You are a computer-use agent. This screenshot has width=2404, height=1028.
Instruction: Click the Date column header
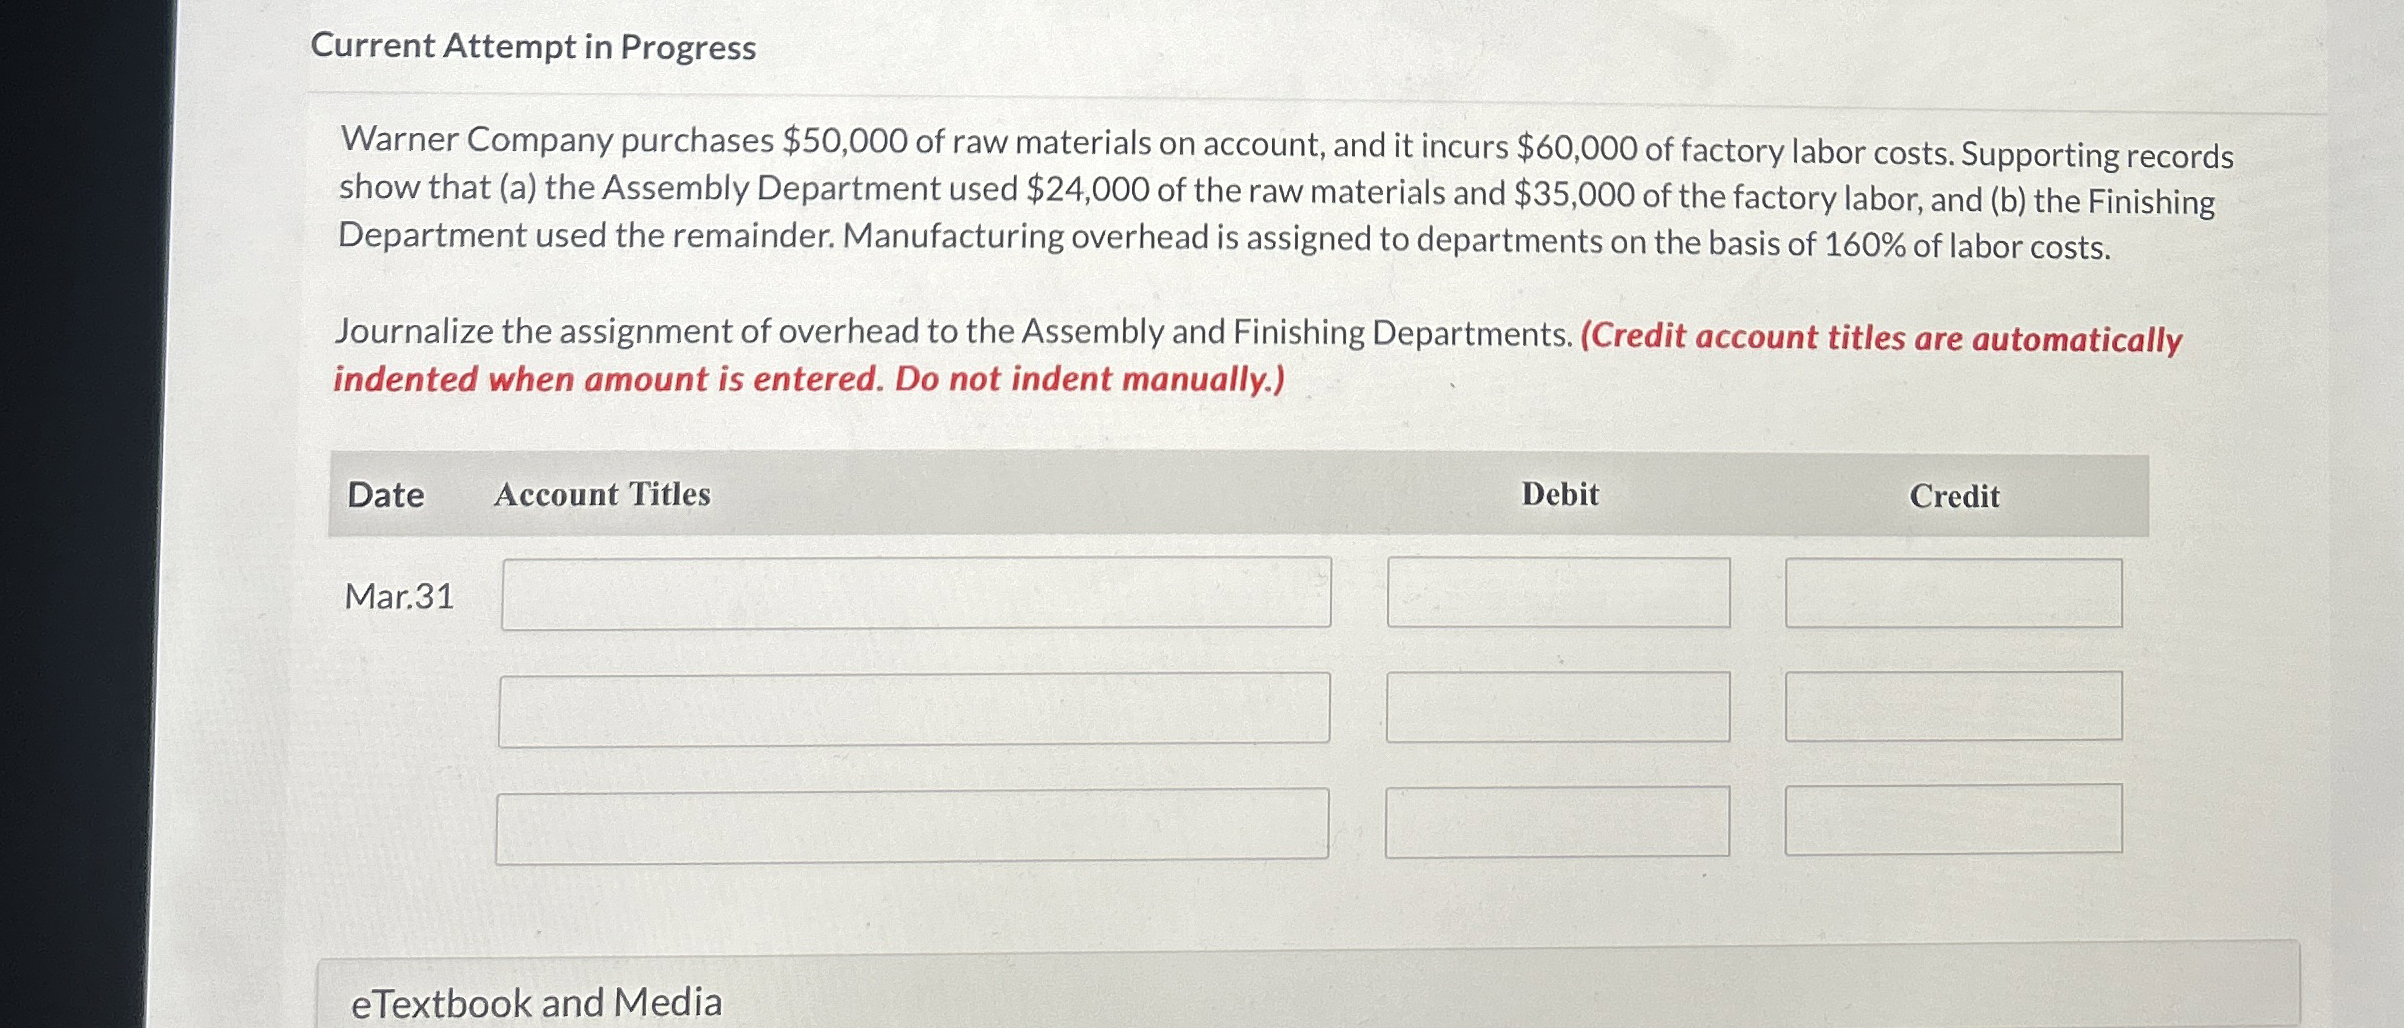tap(386, 493)
